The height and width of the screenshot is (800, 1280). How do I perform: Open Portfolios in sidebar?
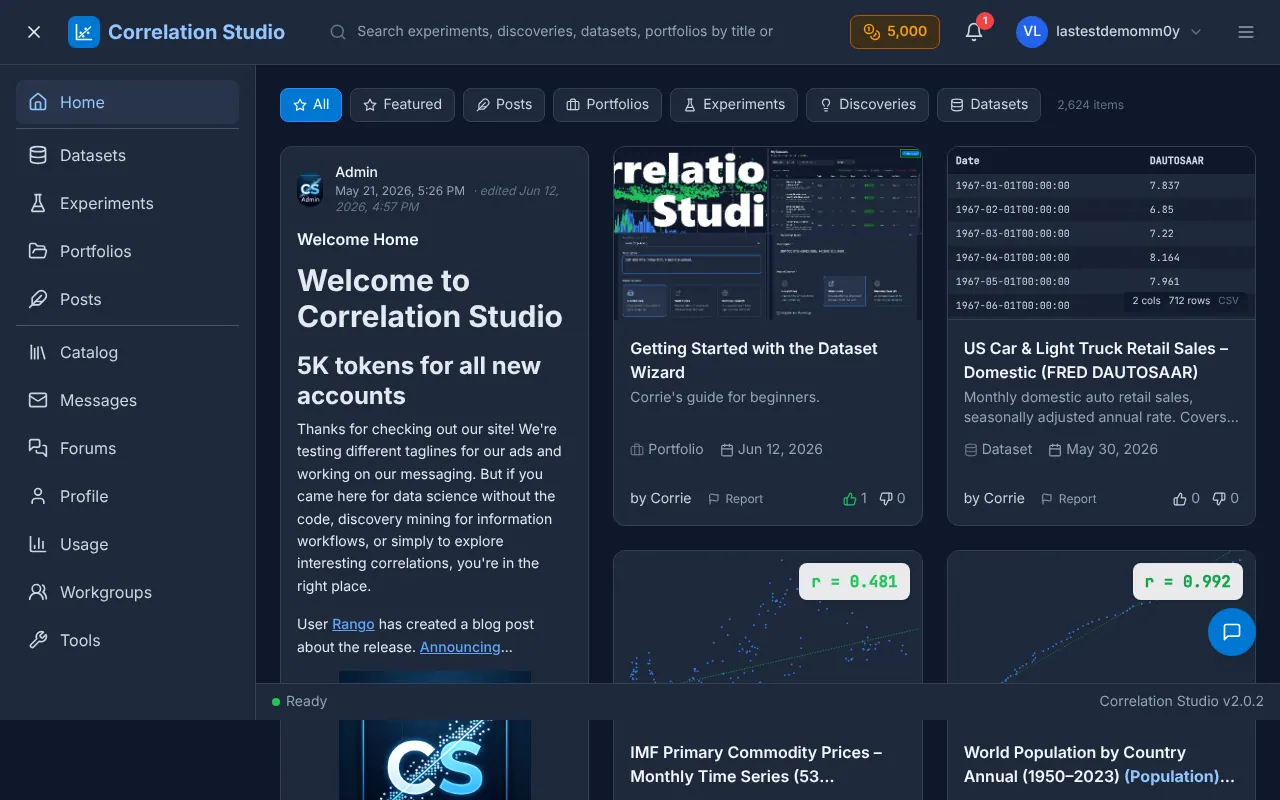[x=127, y=251]
